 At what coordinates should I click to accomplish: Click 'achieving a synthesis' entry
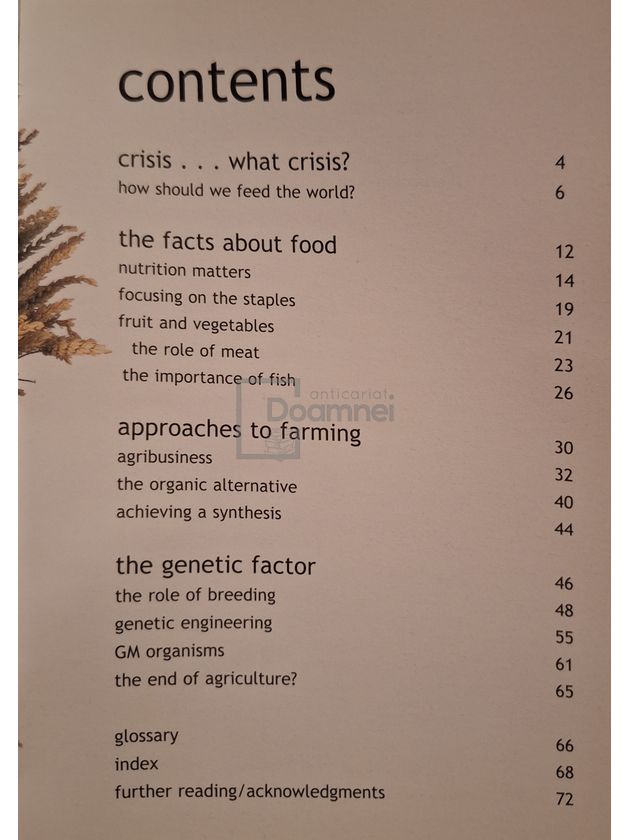pos(199,512)
